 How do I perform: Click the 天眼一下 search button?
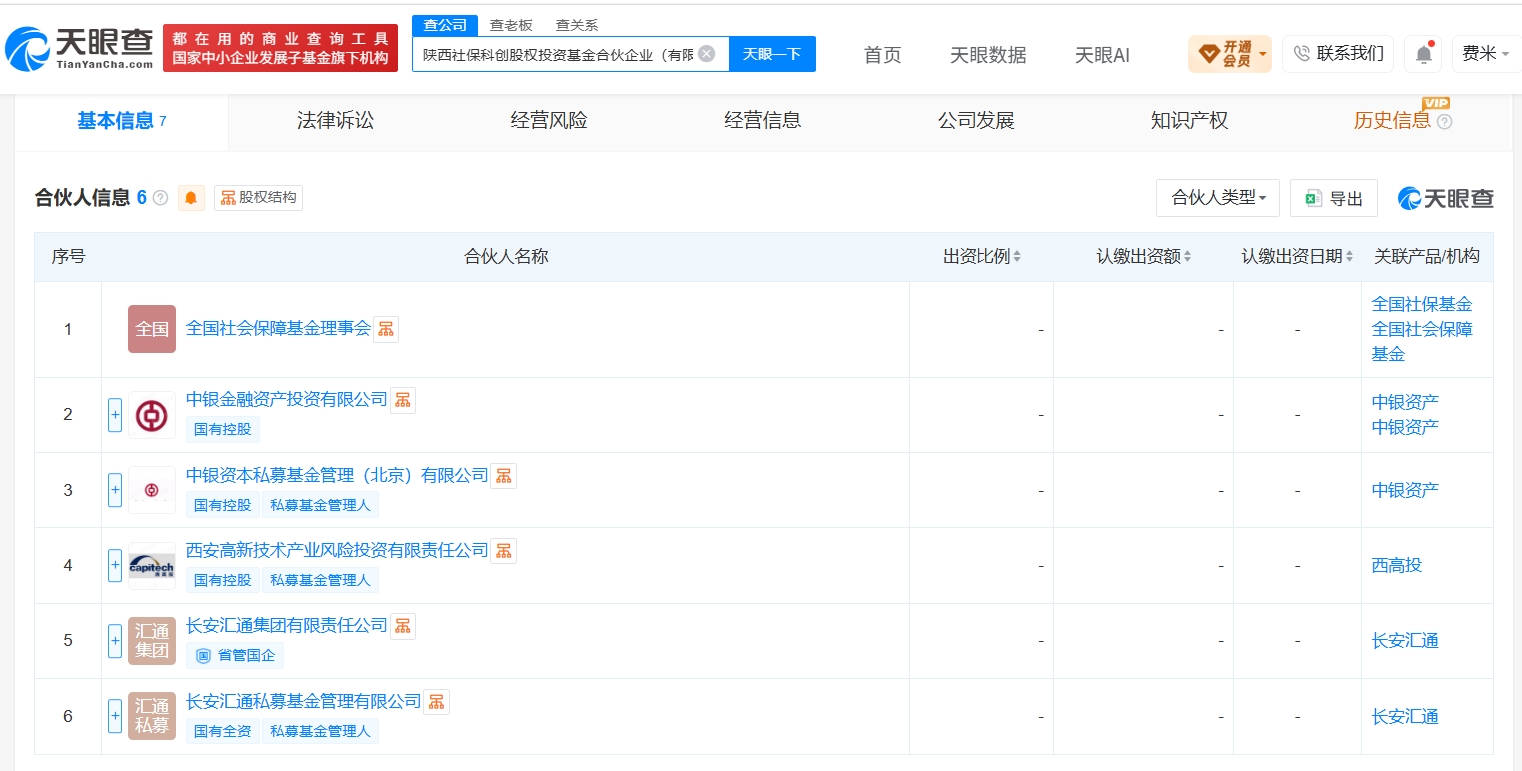pos(772,54)
